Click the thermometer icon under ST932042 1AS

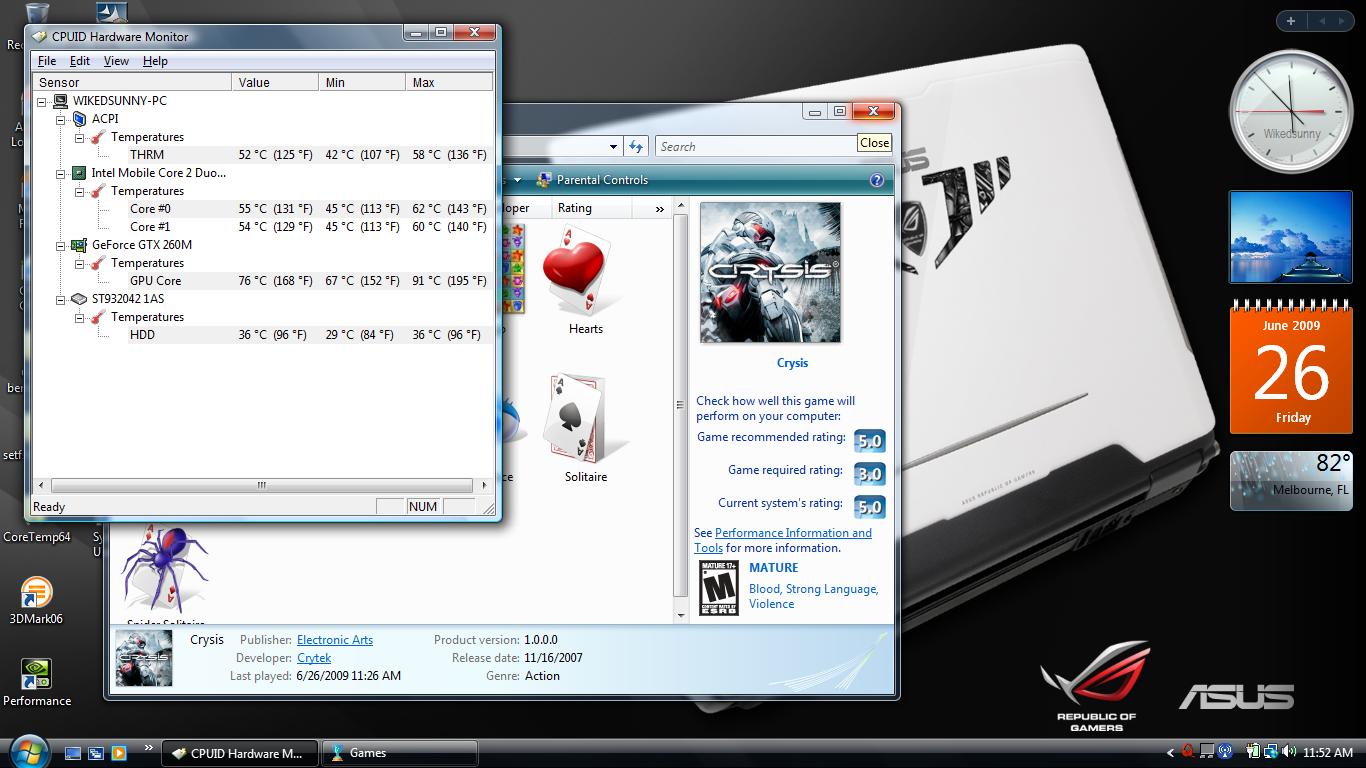(x=98, y=317)
